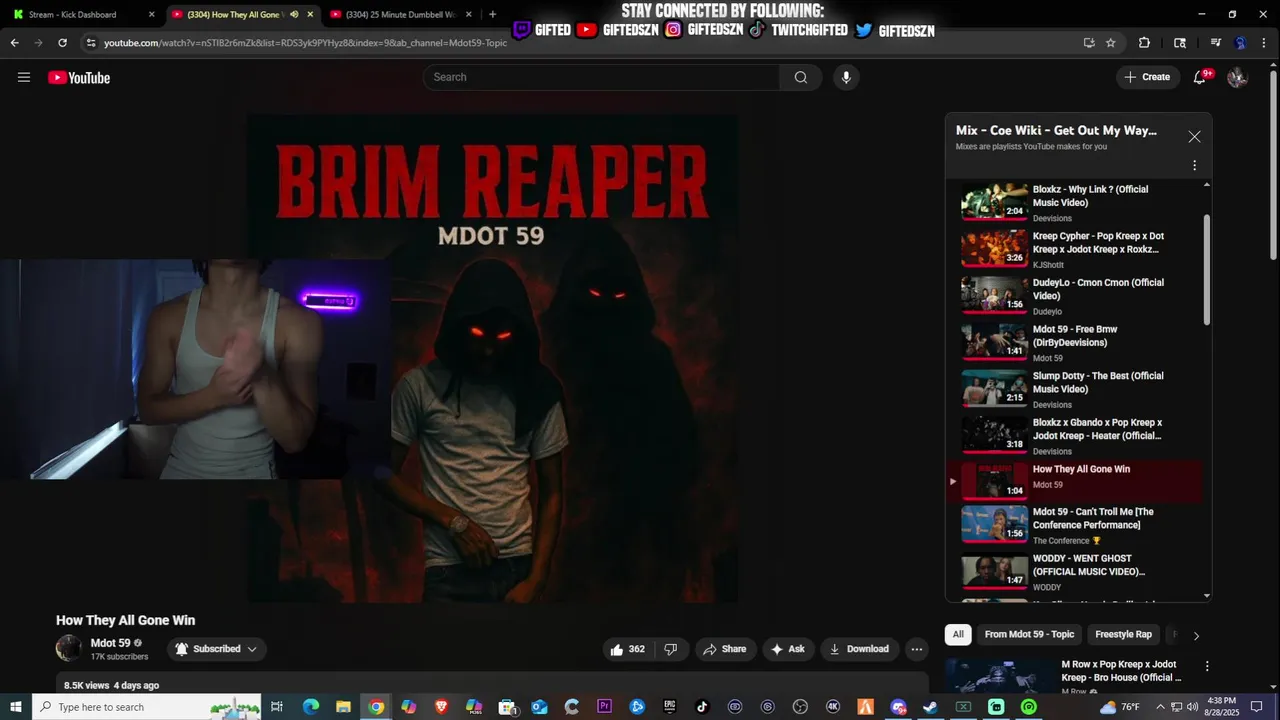Launch Microsoft Edge from taskbar
The width and height of the screenshot is (1280, 720).
[311, 707]
